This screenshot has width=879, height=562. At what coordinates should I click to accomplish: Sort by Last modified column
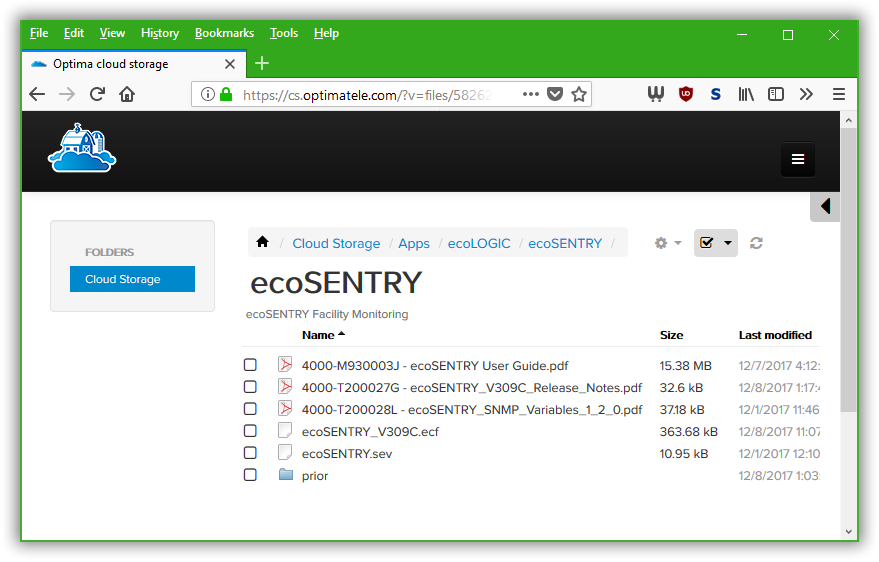click(775, 335)
